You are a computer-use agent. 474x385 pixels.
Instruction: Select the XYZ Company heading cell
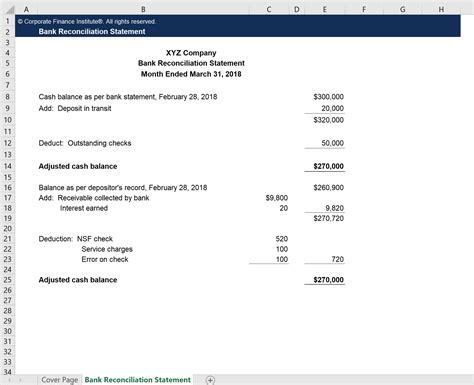191,53
